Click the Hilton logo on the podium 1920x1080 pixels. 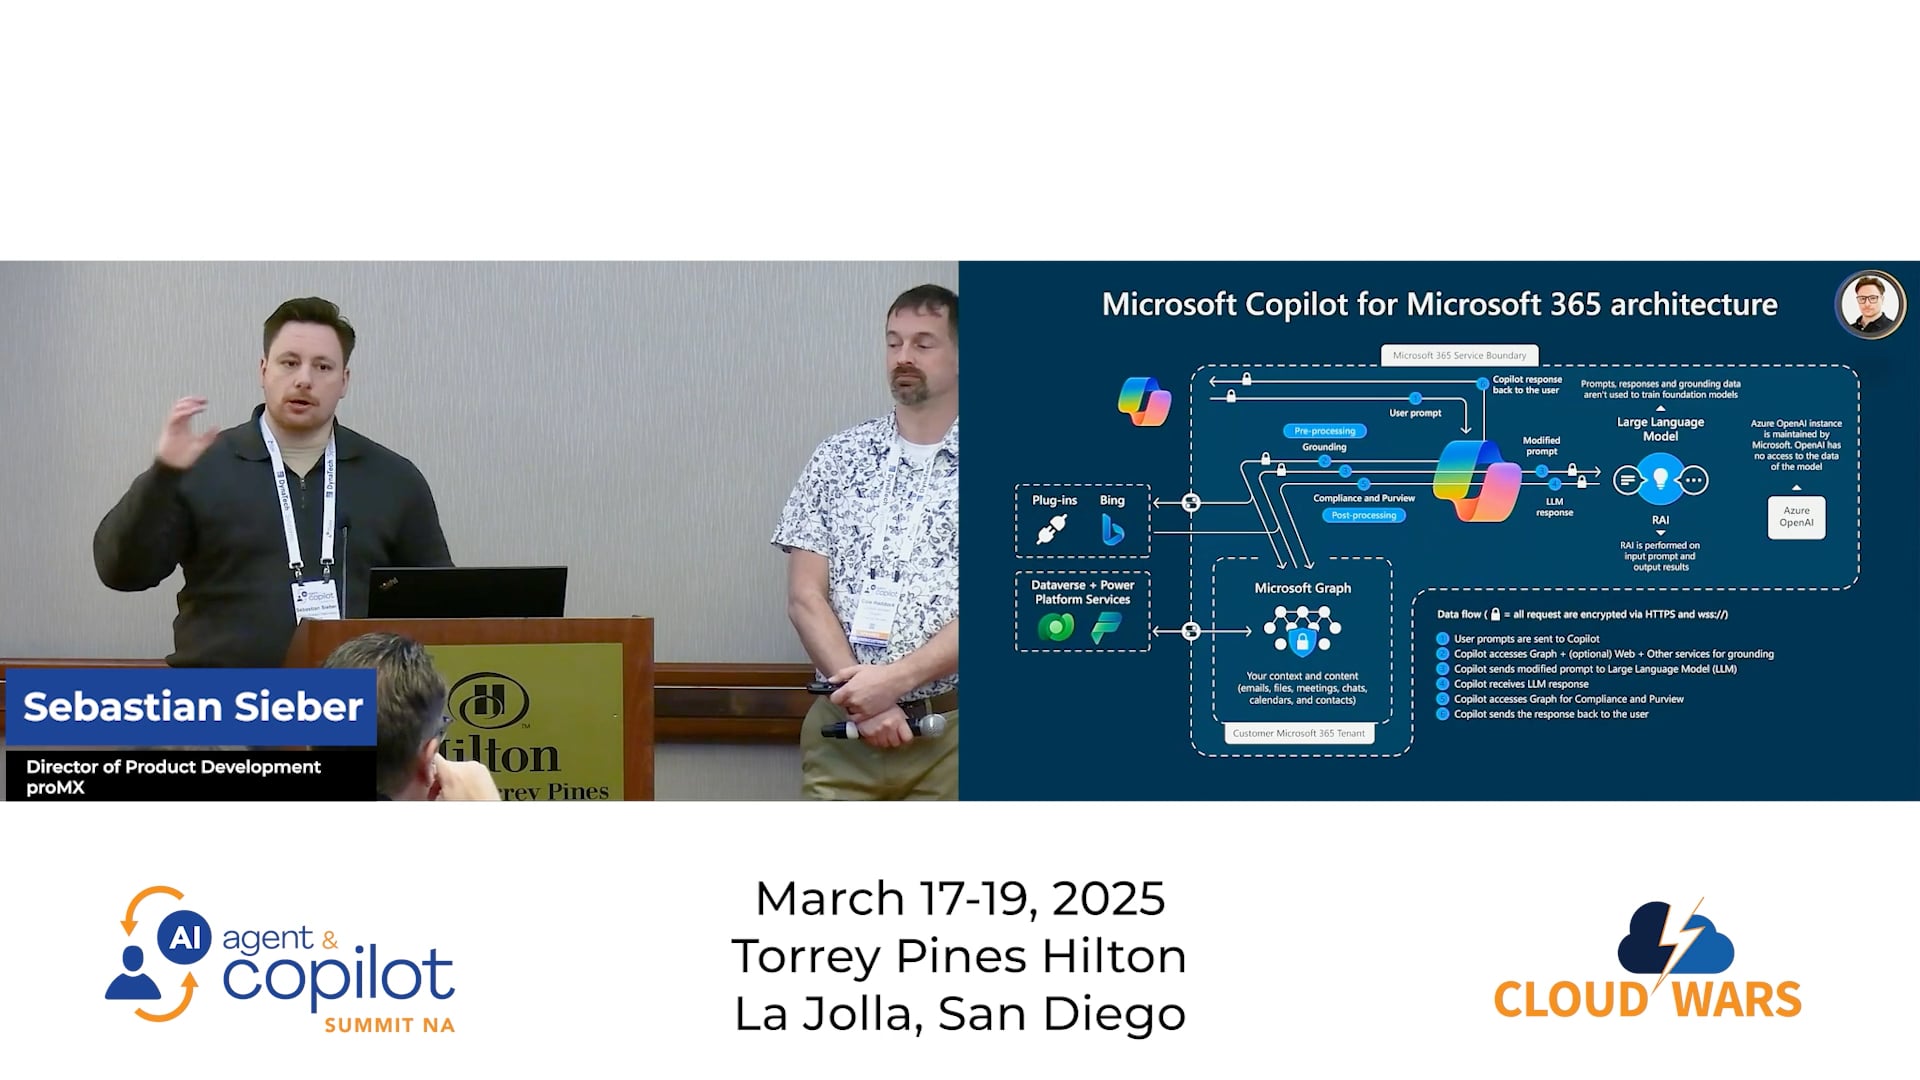[x=488, y=701]
